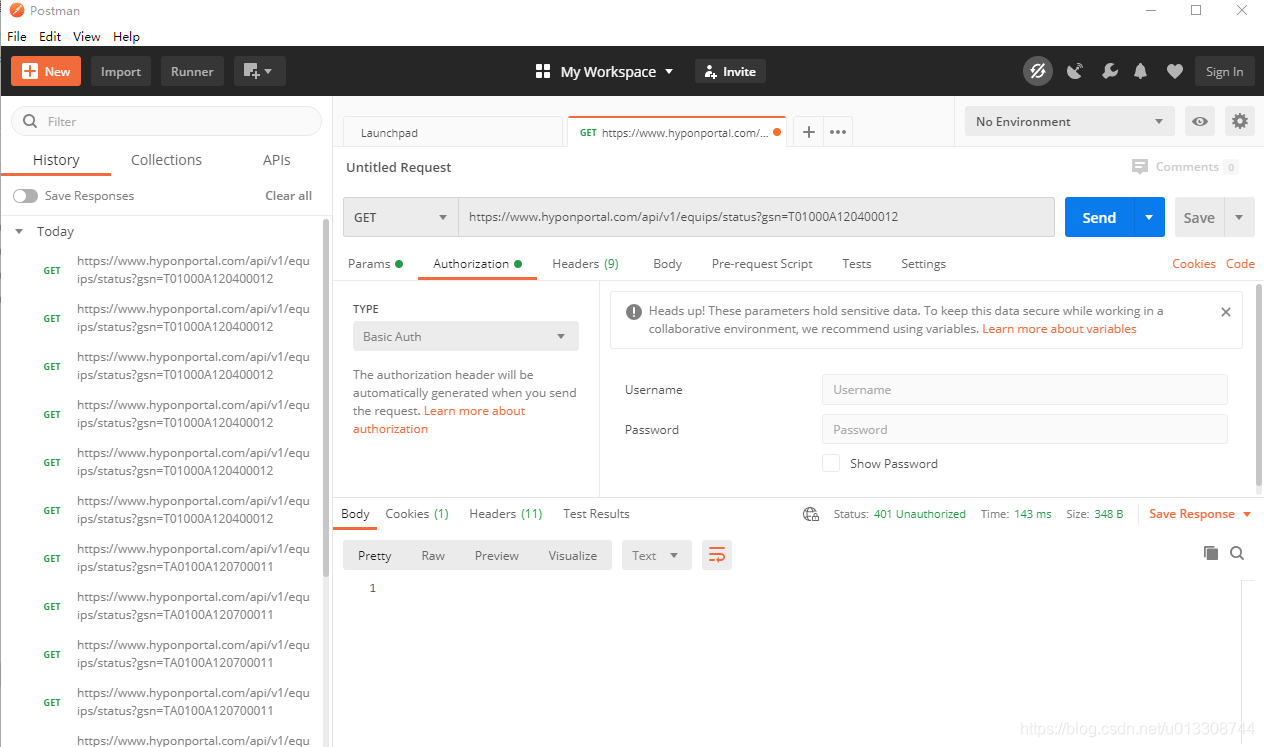The width and height of the screenshot is (1264, 747).
Task: Click the Send button
Action: coord(1099,217)
